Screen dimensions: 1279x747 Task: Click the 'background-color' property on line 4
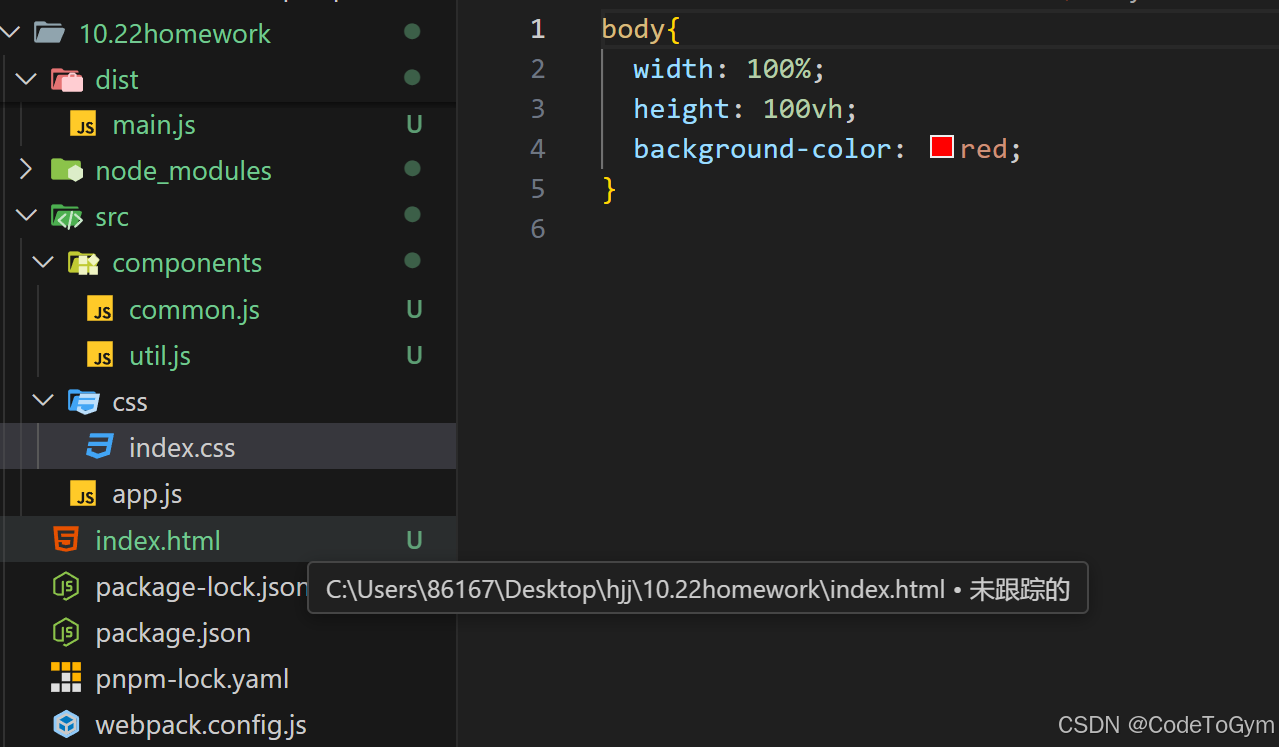pyautogui.click(x=762, y=149)
